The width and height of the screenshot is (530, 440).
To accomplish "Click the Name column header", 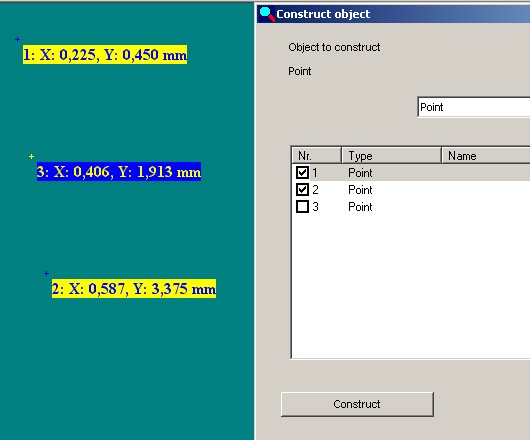I will point(486,155).
